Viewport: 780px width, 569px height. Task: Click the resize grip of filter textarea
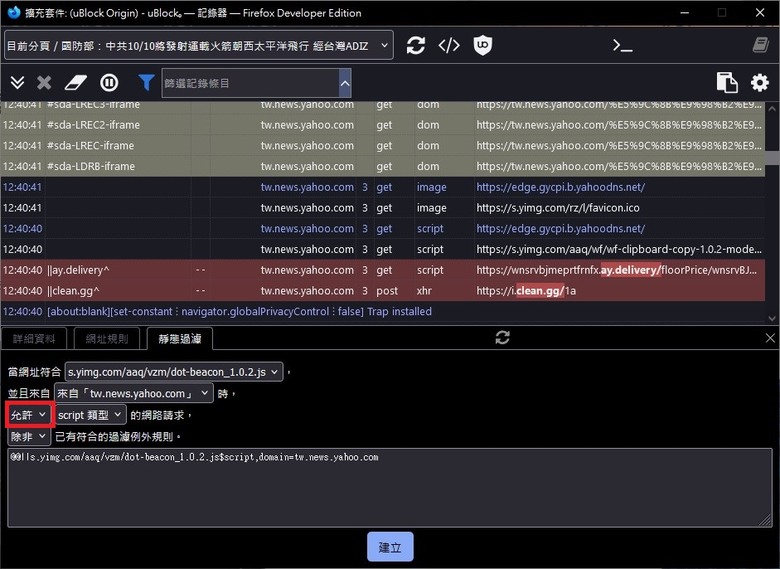[766, 521]
